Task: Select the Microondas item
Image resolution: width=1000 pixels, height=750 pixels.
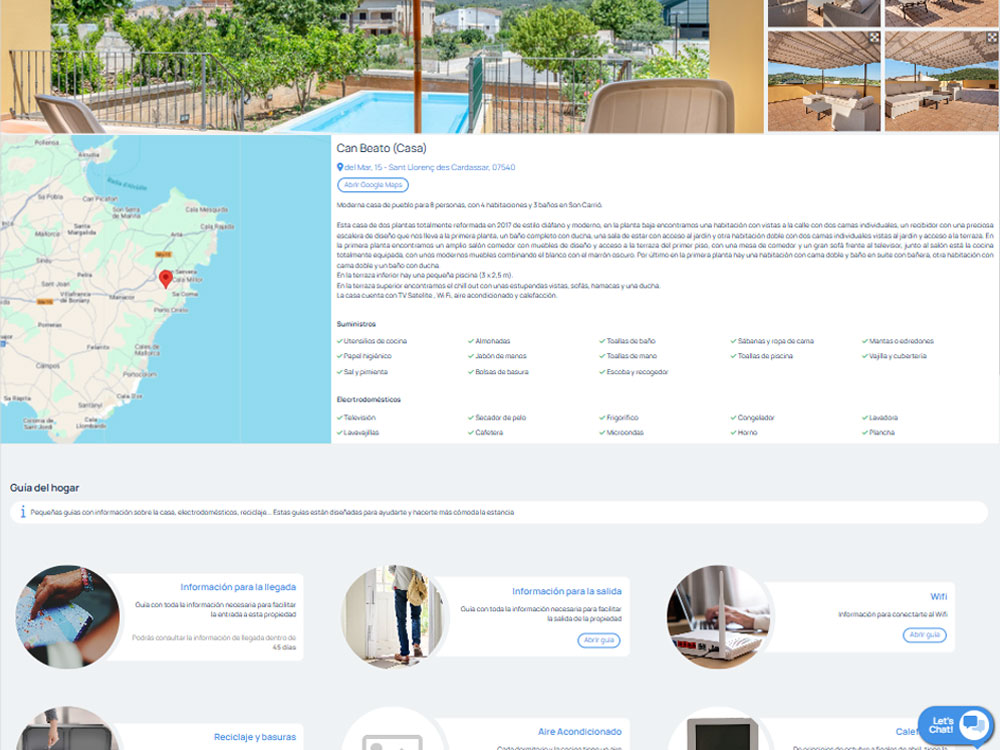Action: pos(622,433)
